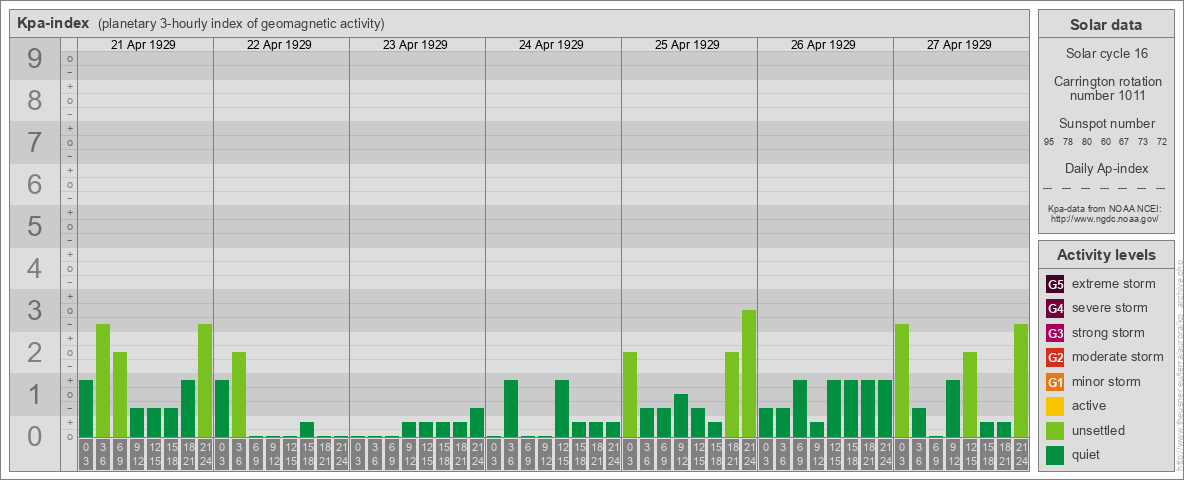
Task: Click the Kp scale number 3
Action: (35, 310)
